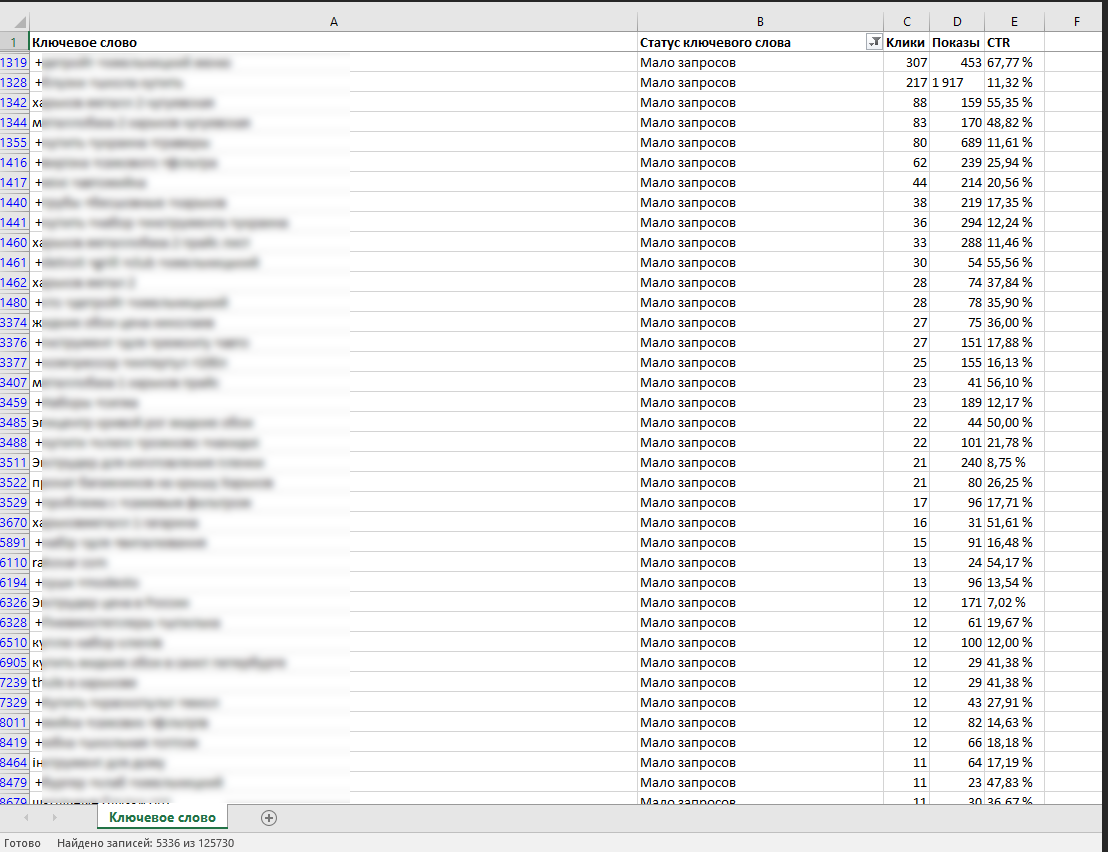The image size is (1108, 852).
Task: Select column A header
Action: pos(333,21)
